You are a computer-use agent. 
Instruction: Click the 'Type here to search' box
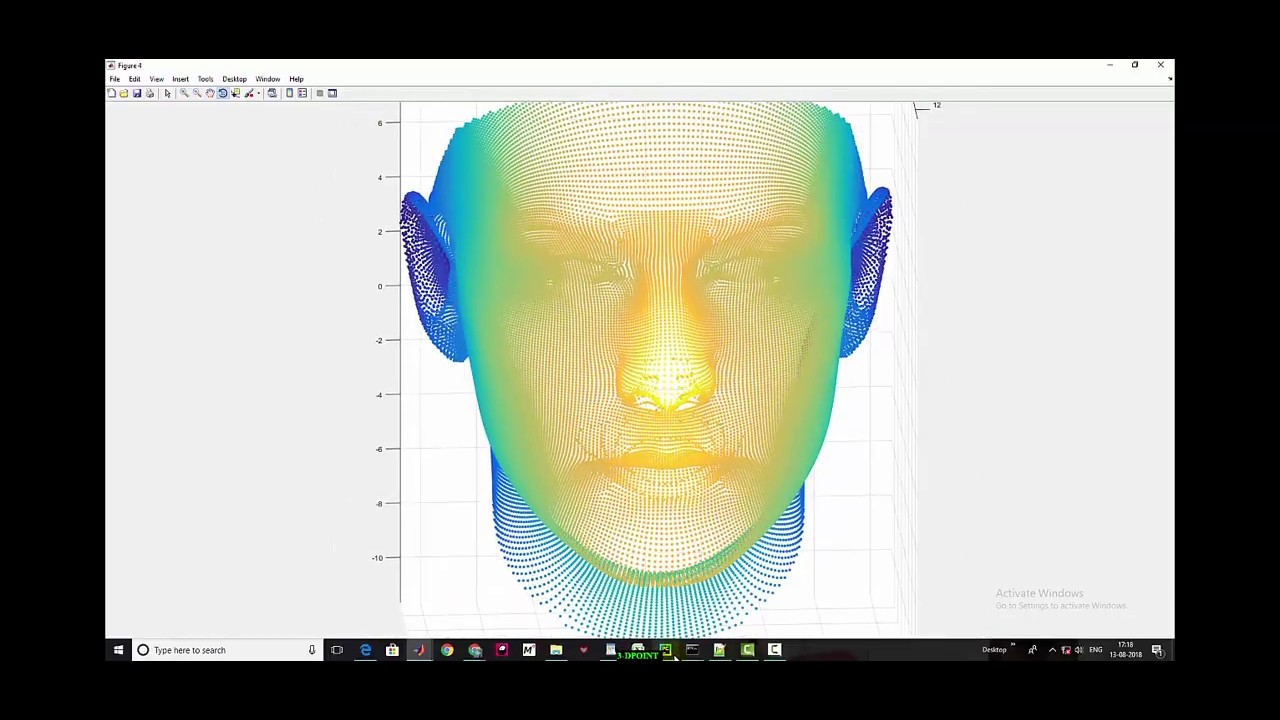[228, 650]
